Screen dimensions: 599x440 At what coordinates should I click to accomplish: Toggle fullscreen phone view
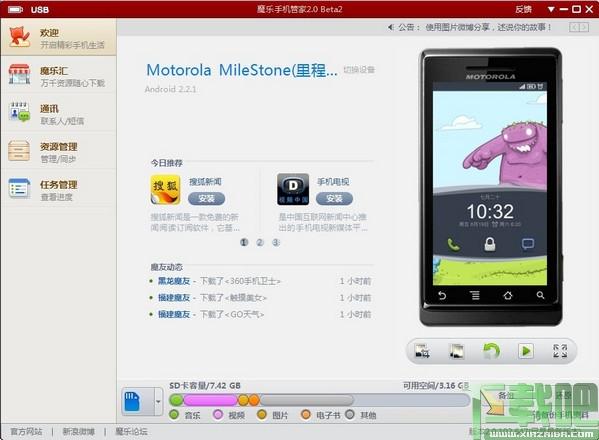point(560,351)
